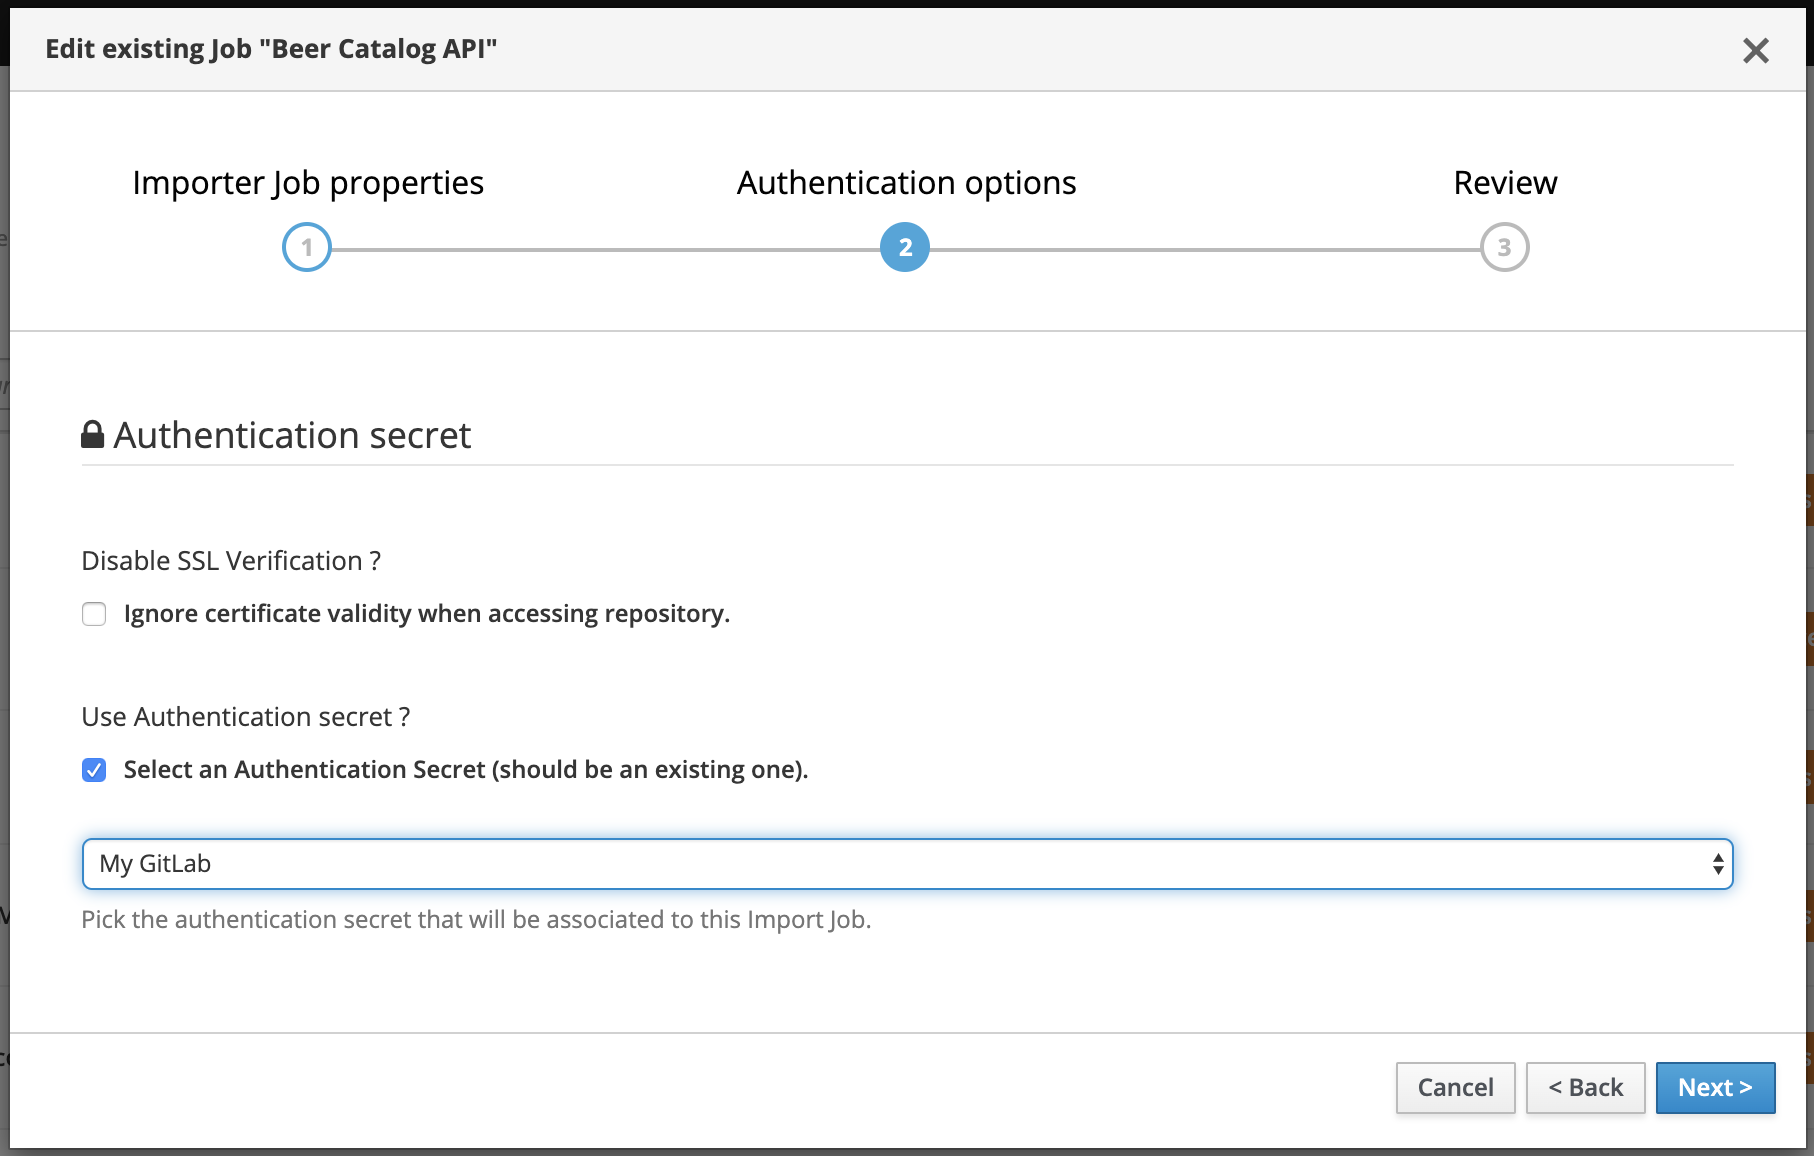Uncheck Select an Authentication Secret checkbox
The height and width of the screenshot is (1156, 1814).
(94, 770)
